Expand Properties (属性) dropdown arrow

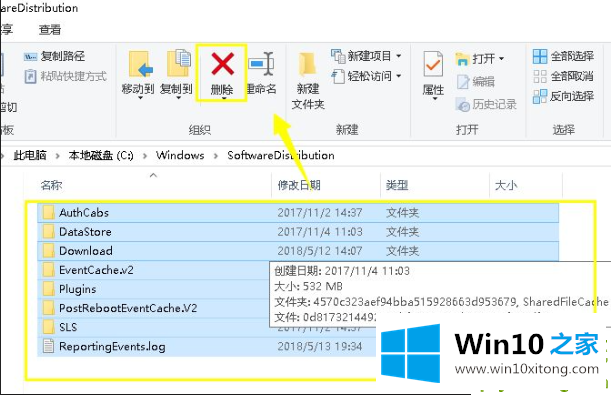coord(435,99)
